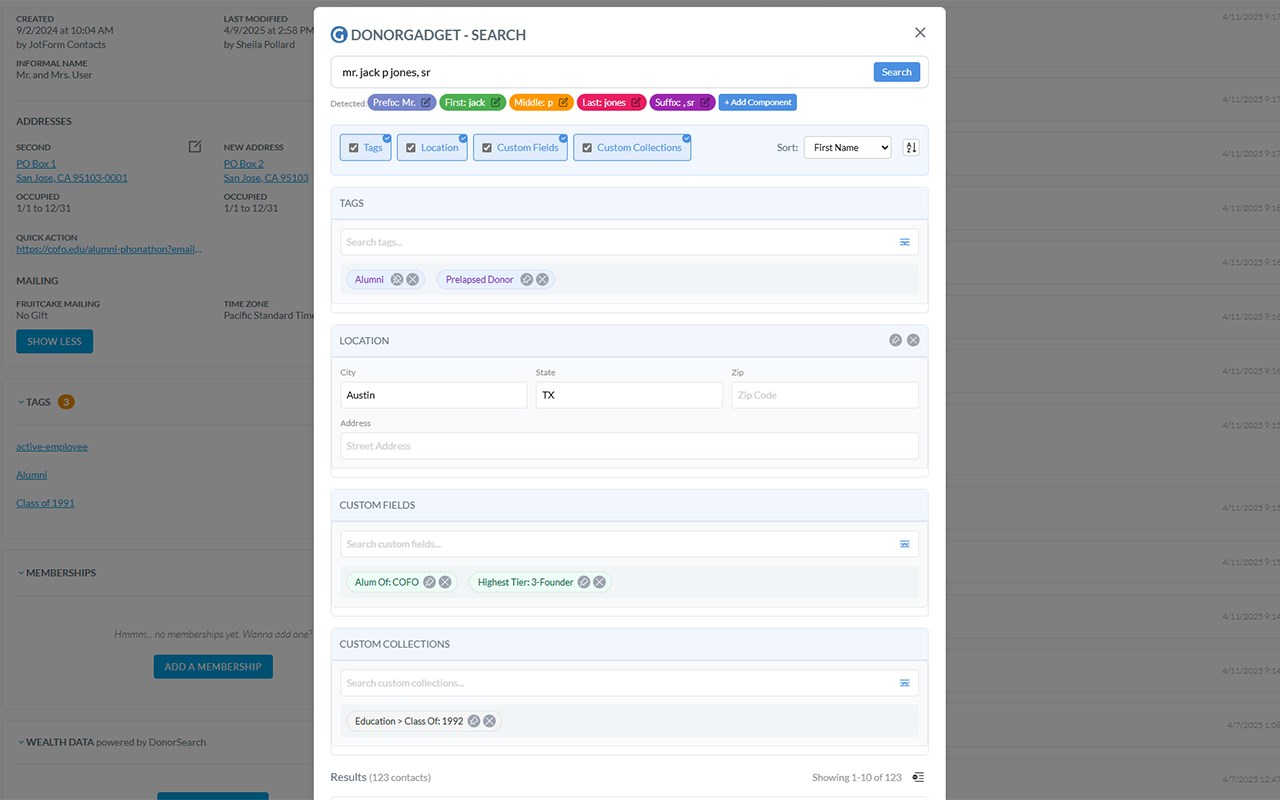Open results list view options icon

[x=918, y=777]
